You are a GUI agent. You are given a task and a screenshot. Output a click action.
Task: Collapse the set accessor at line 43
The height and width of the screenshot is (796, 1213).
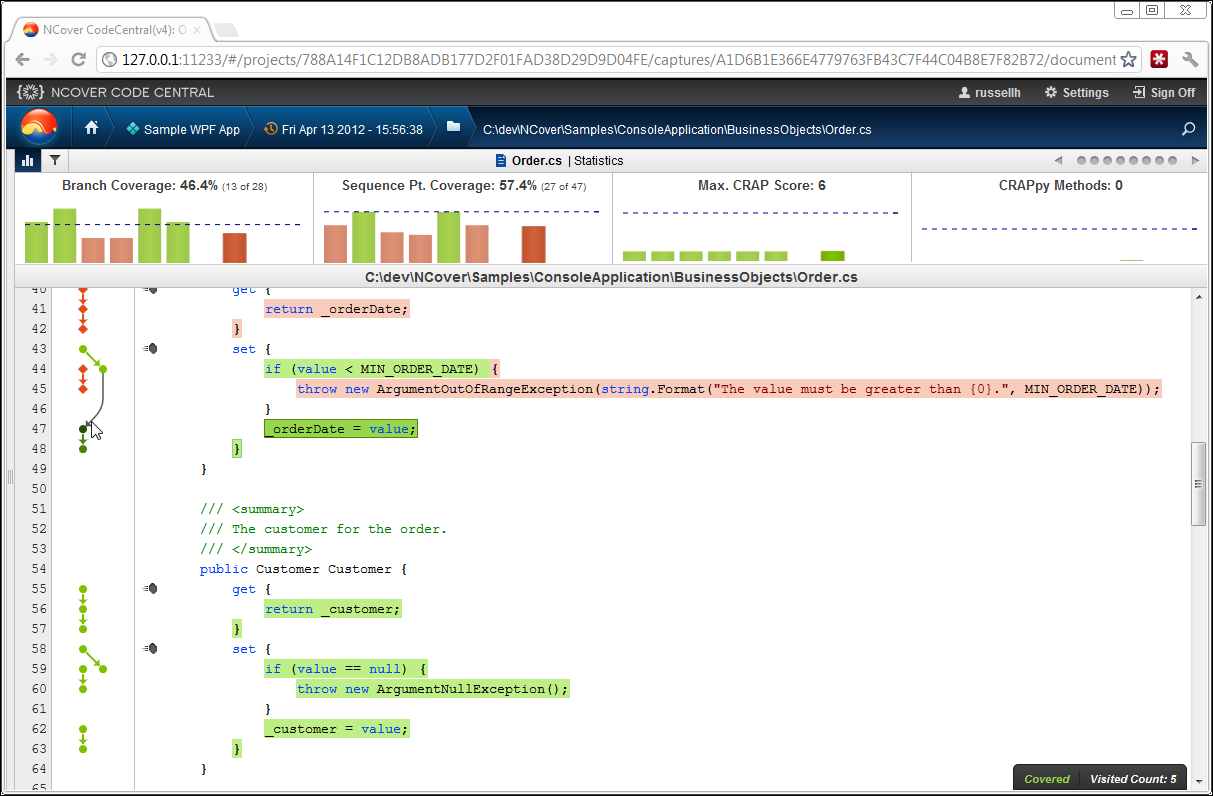coord(150,349)
